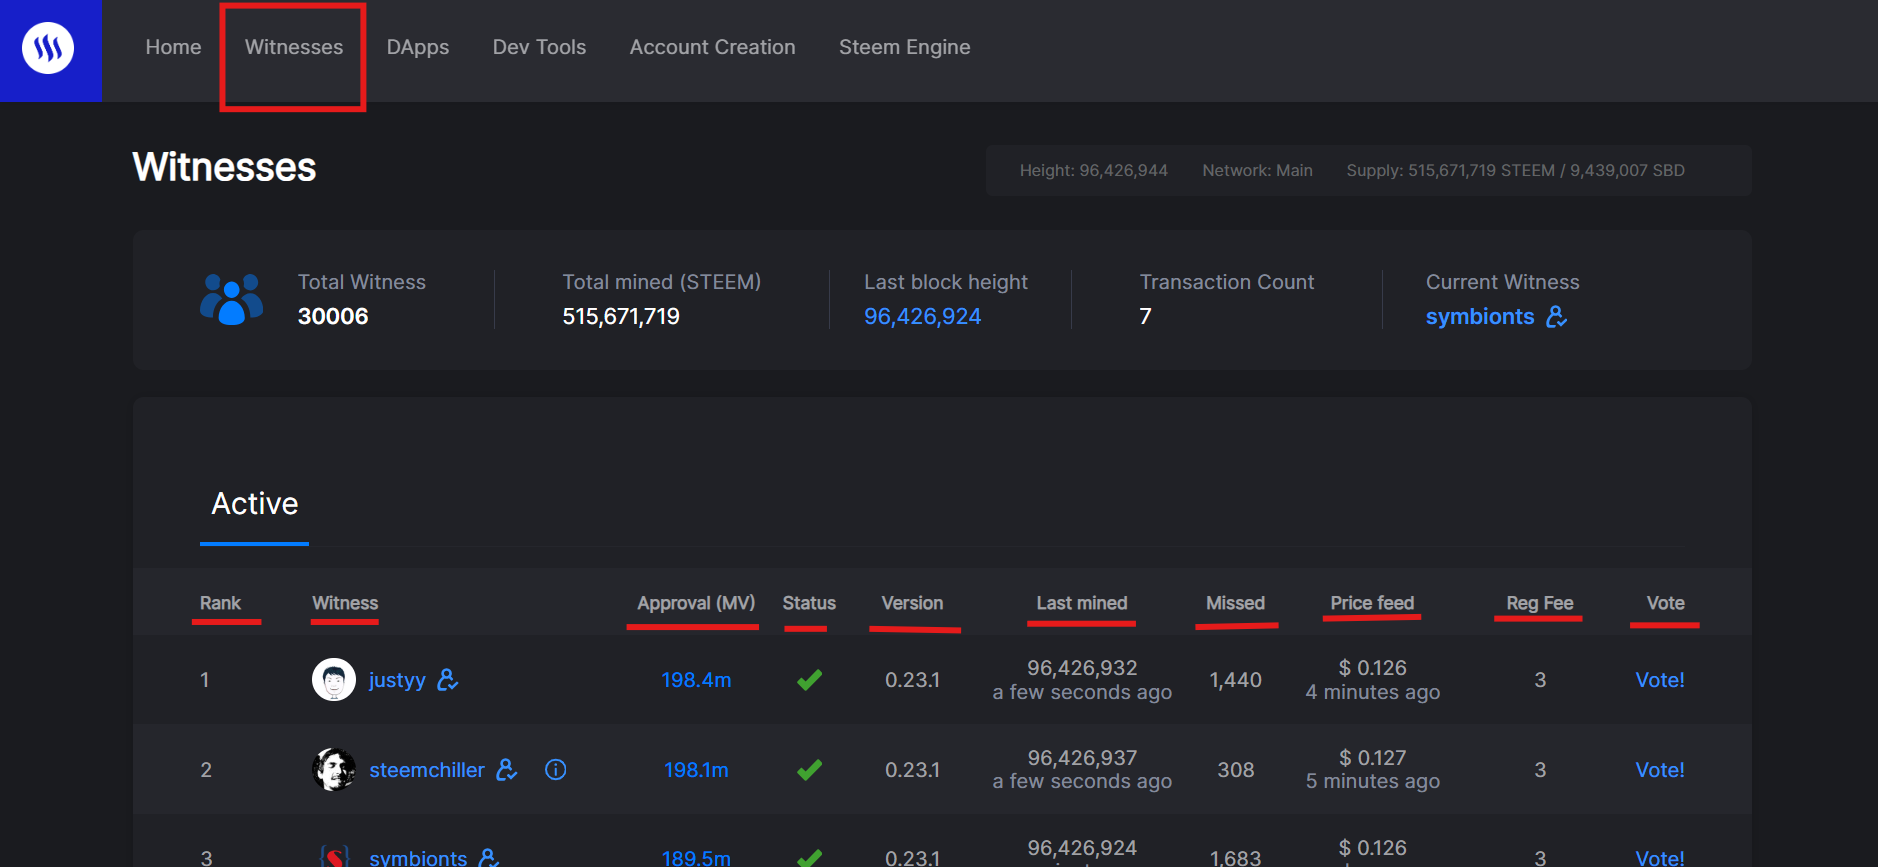Sort table by Rank column

click(x=220, y=603)
